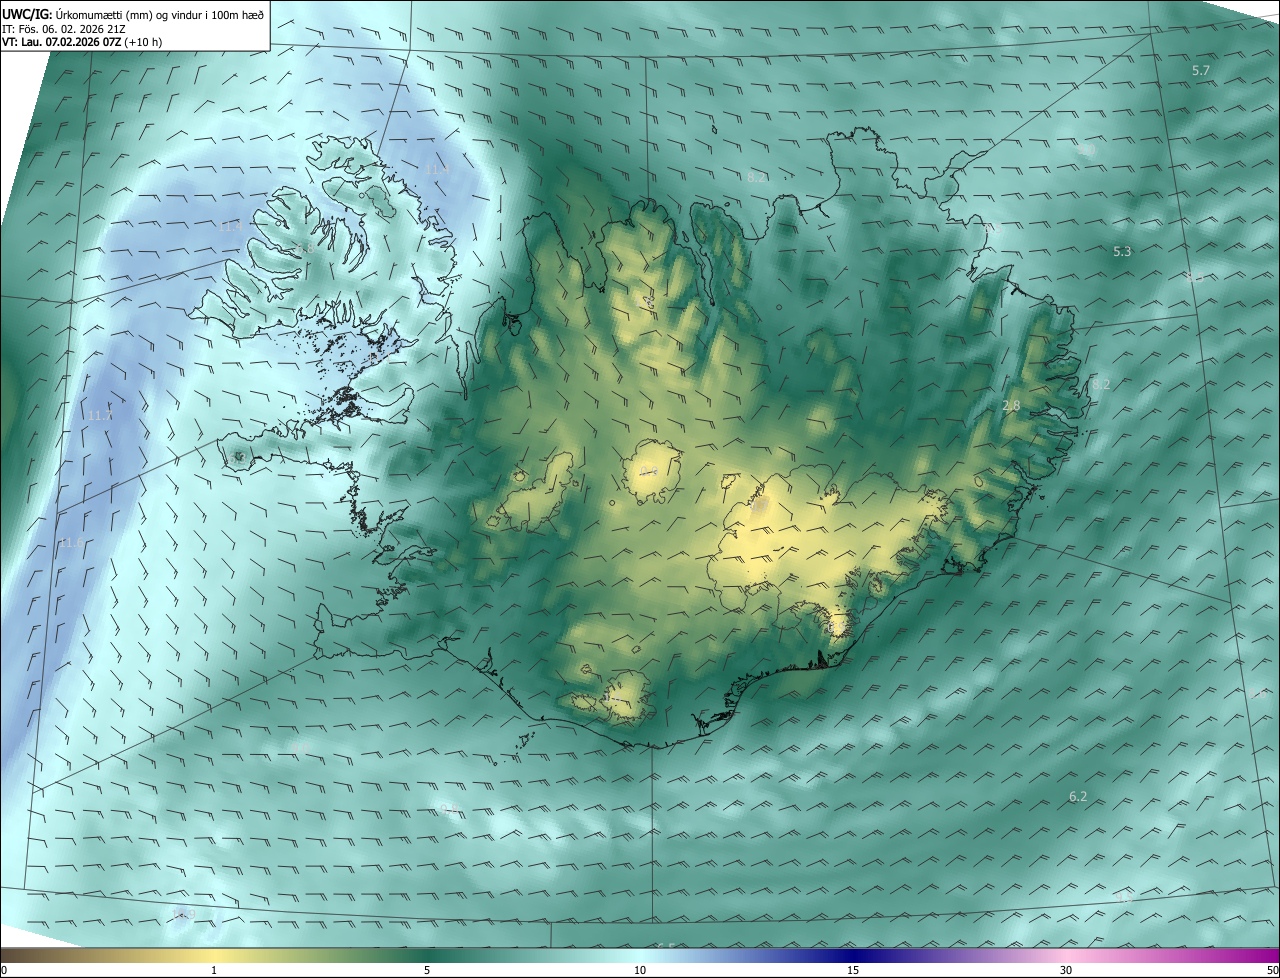Click the 10 tick on the colour scale
Viewport: 1280px width, 978px height.
[x=640, y=970]
